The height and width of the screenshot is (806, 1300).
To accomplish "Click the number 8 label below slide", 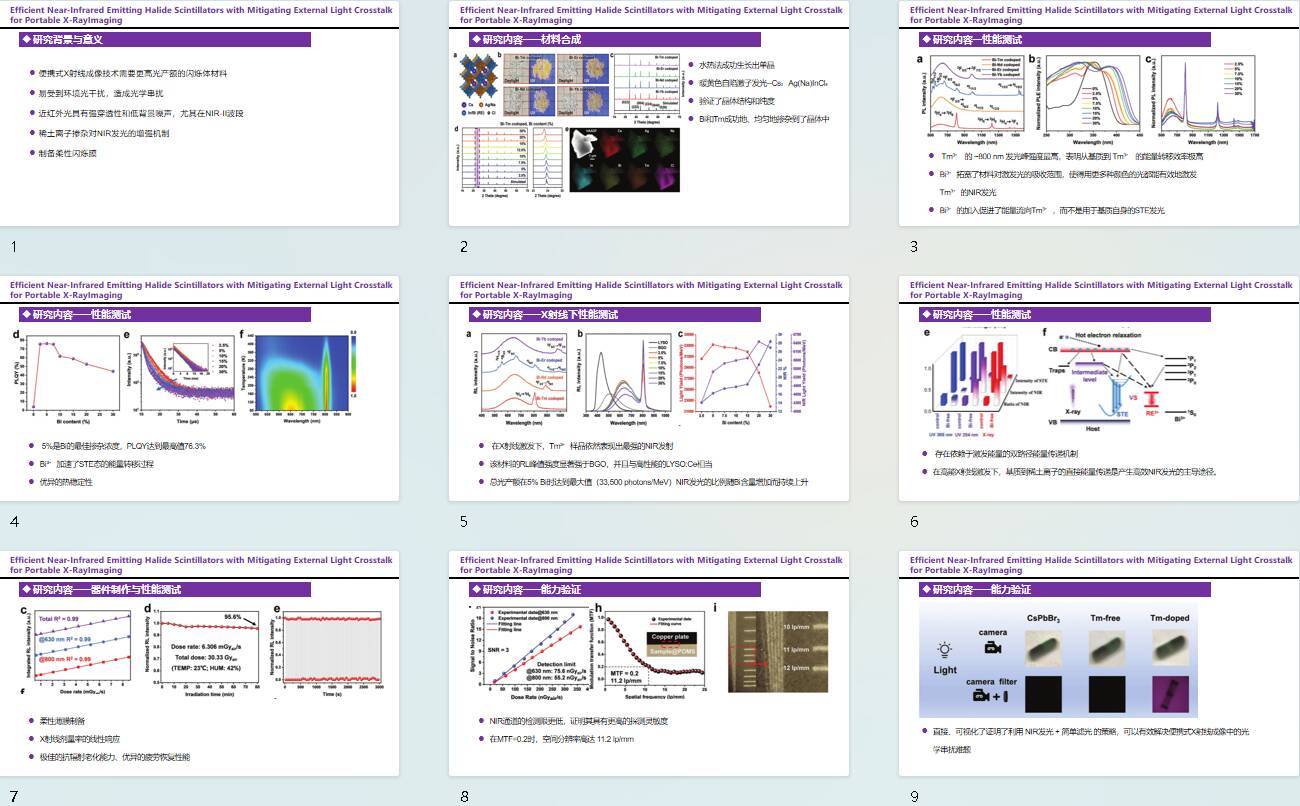I will (464, 796).
